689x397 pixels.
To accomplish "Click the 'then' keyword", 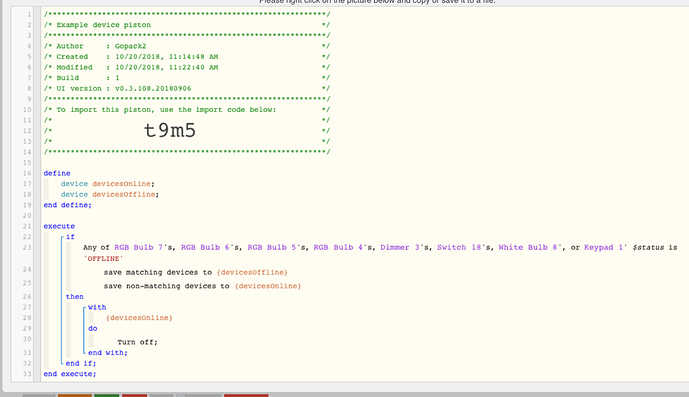I will tap(75, 297).
